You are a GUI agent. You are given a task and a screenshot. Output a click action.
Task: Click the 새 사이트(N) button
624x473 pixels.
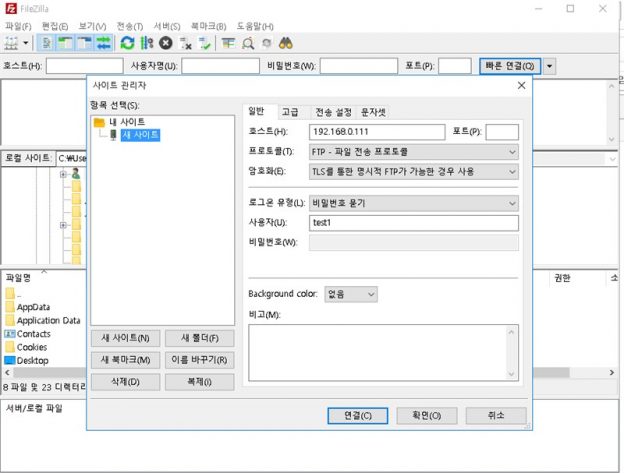click(125, 339)
